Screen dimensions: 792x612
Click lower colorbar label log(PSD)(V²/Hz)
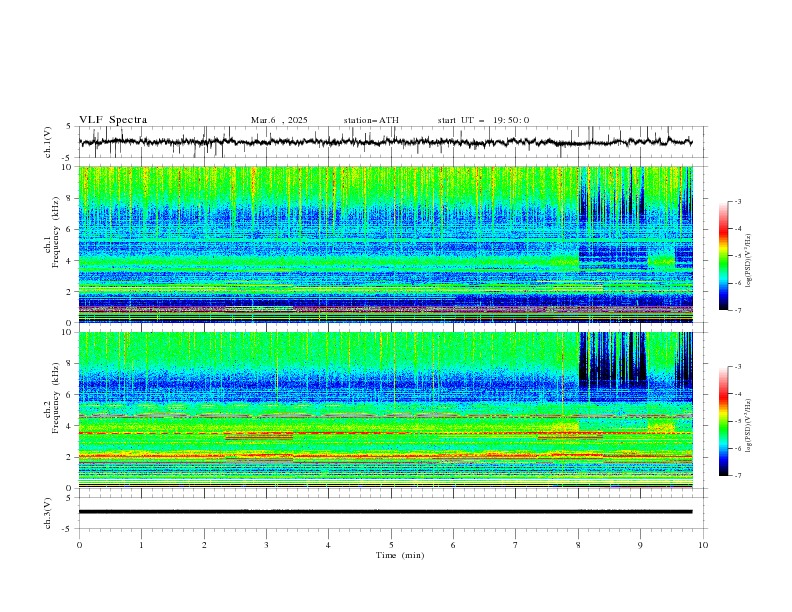tap(749, 425)
